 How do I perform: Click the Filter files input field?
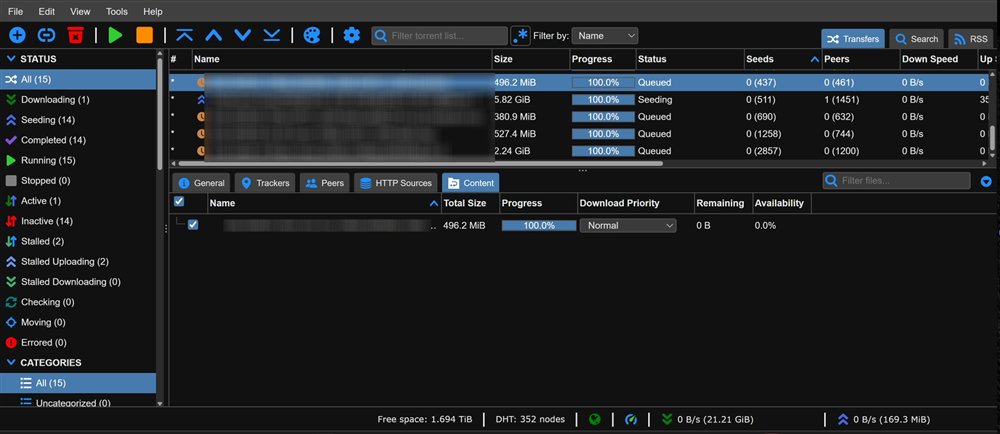[897, 181]
